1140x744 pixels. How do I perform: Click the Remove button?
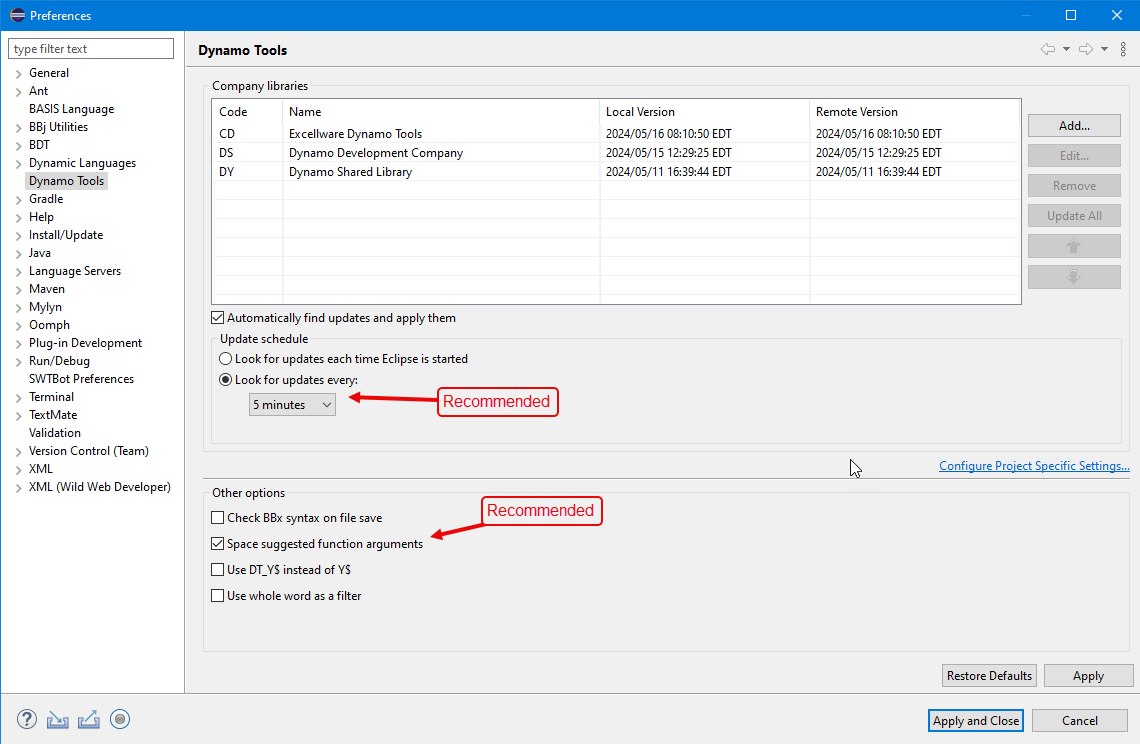tap(1074, 185)
